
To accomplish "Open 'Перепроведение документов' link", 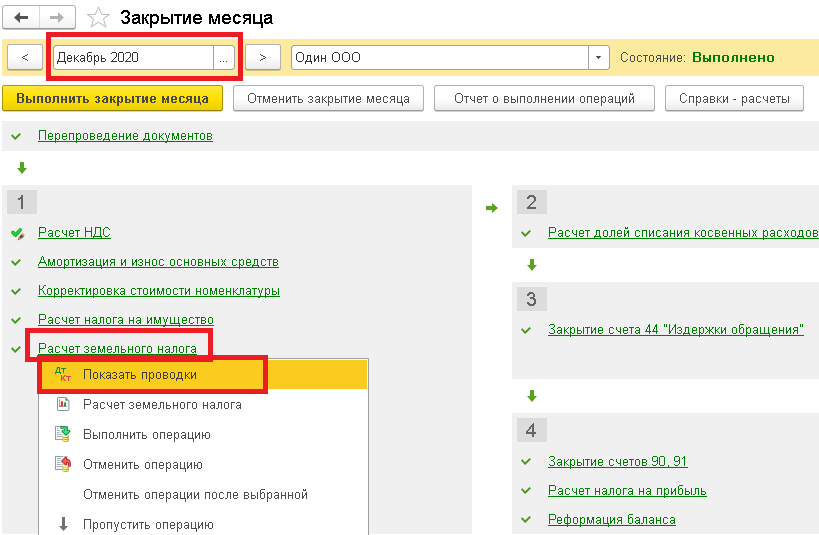I will point(125,136).
